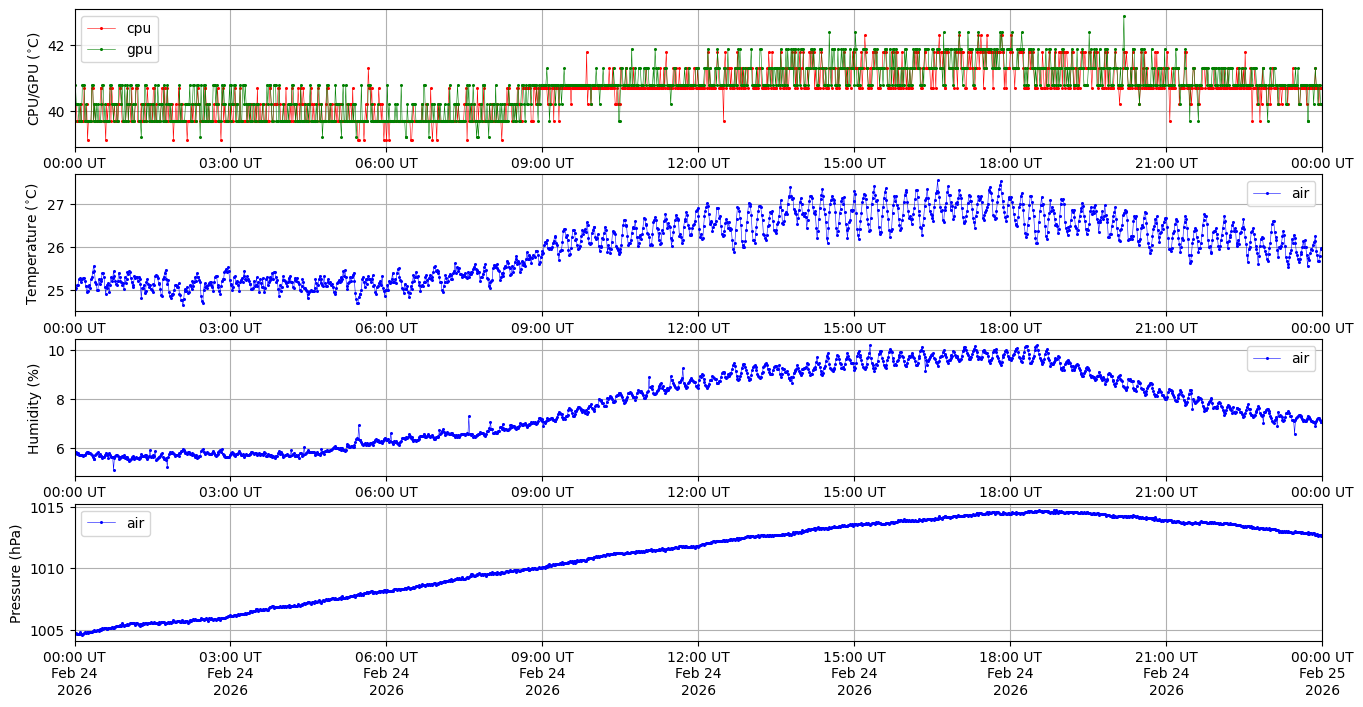Click 21:00 UT tick under the Temperature plot
Screen dimensions: 1363x707
1166,327
